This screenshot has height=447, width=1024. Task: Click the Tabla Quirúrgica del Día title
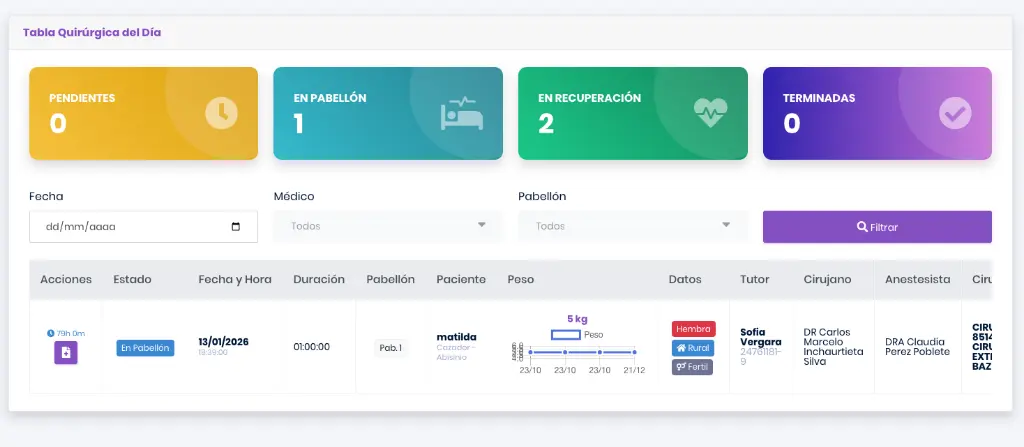pos(92,32)
